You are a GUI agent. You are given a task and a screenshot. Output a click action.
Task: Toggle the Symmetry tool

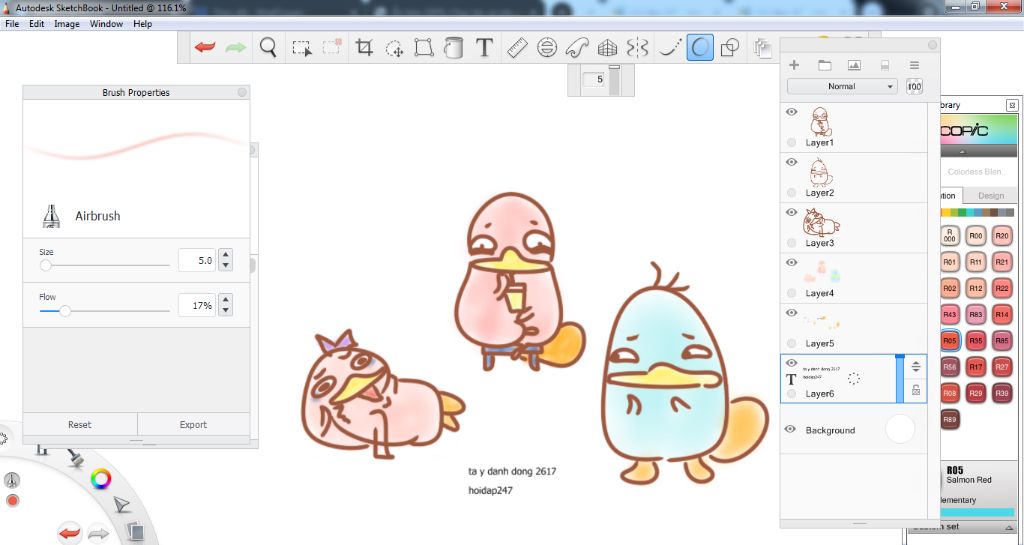pos(637,48)
